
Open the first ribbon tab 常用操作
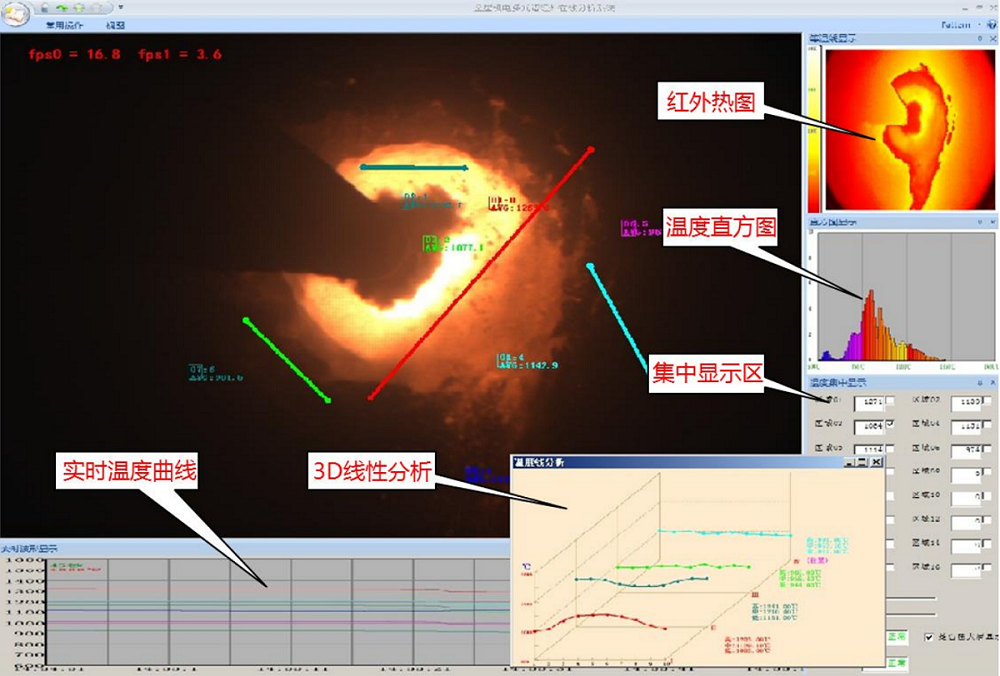click(65, 25)
